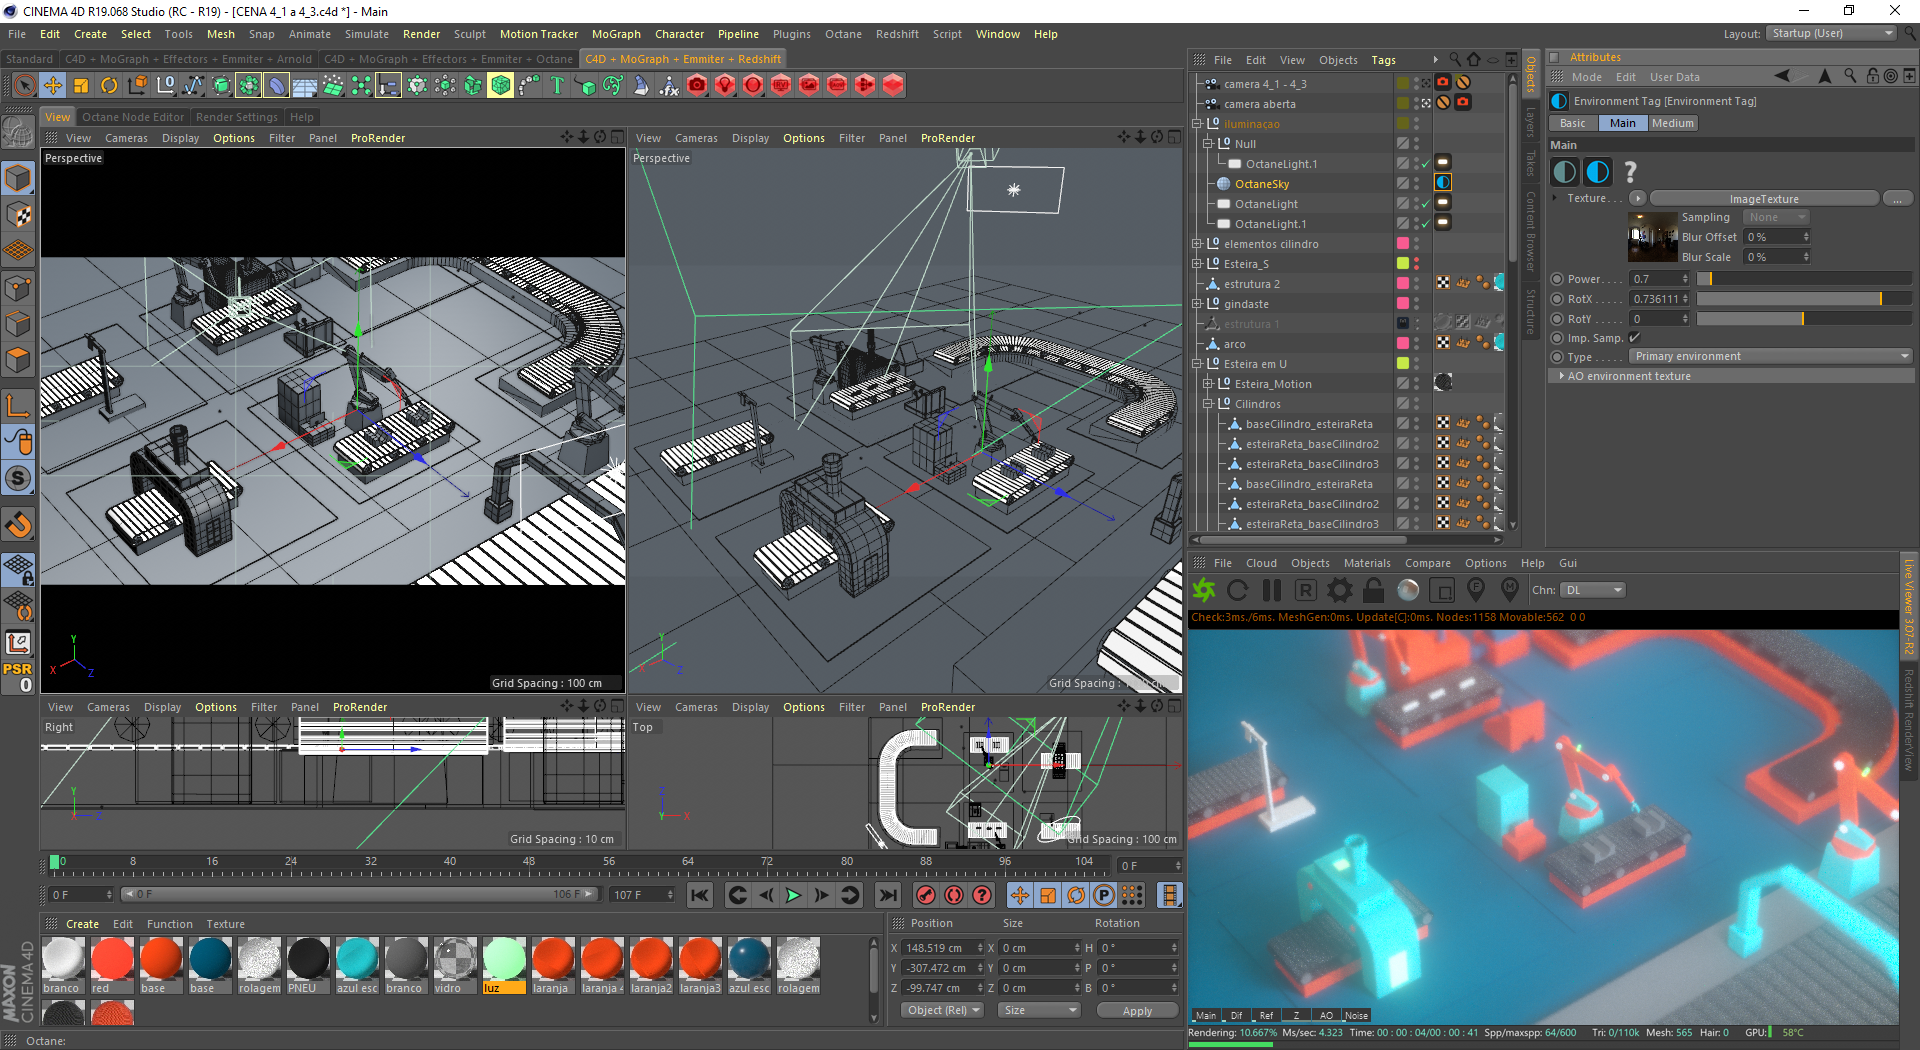This screenshot has width=1920, height=1050.
Task: Open the Object (Rel) dropdown
Action: (x=942, y=1010)
